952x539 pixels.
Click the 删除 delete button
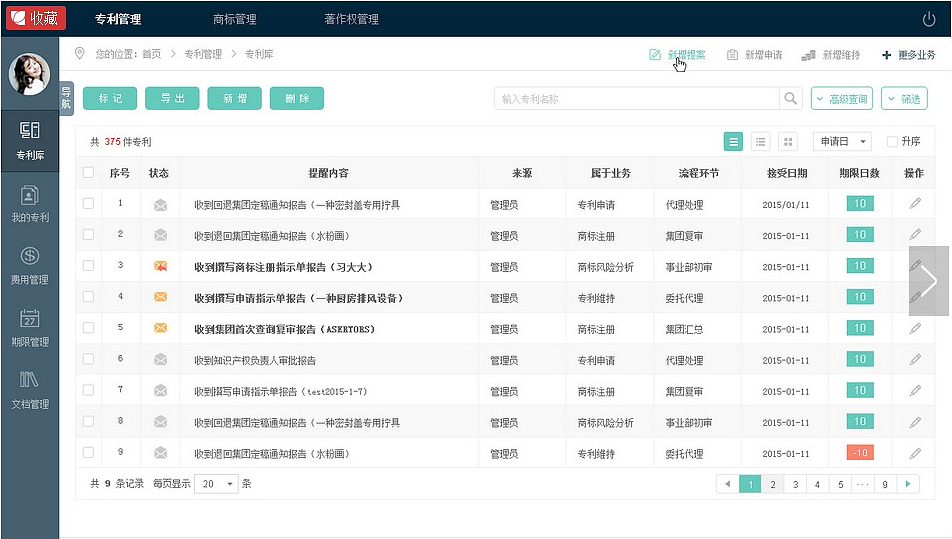296,98
